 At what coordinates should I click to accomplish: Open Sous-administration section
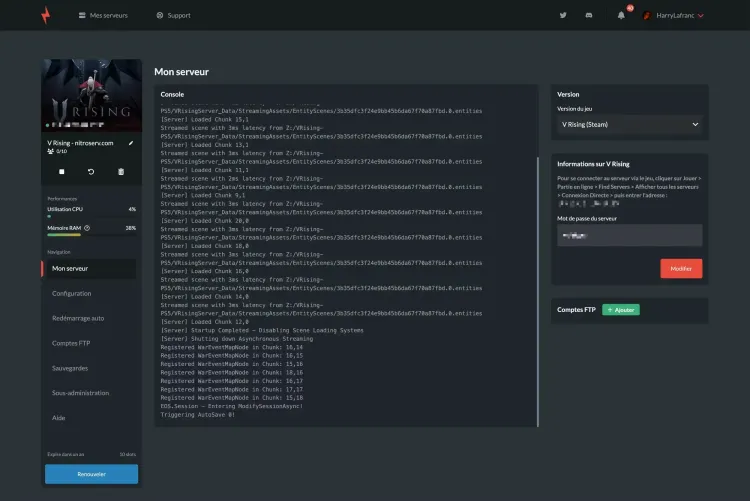point(80,393)
